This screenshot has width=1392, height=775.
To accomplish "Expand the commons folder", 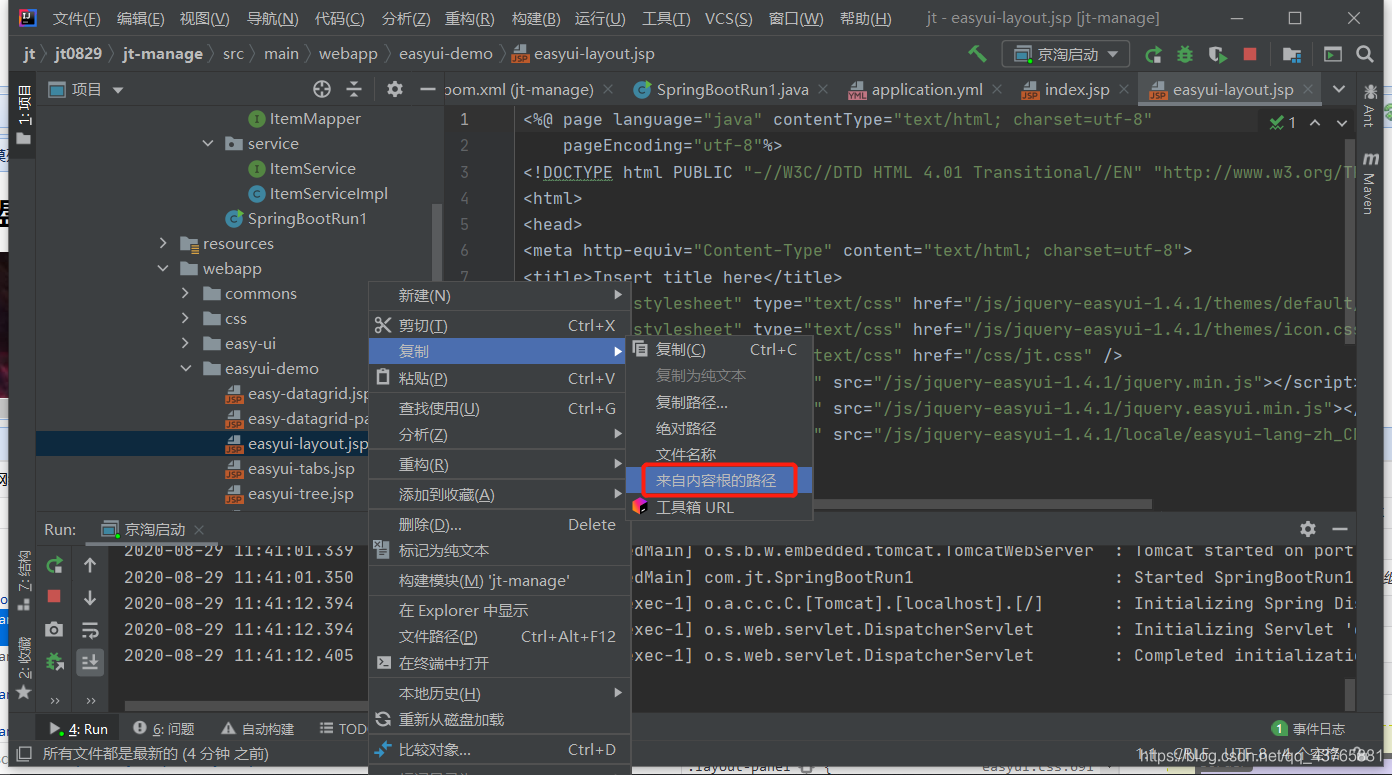I will 186,293.
